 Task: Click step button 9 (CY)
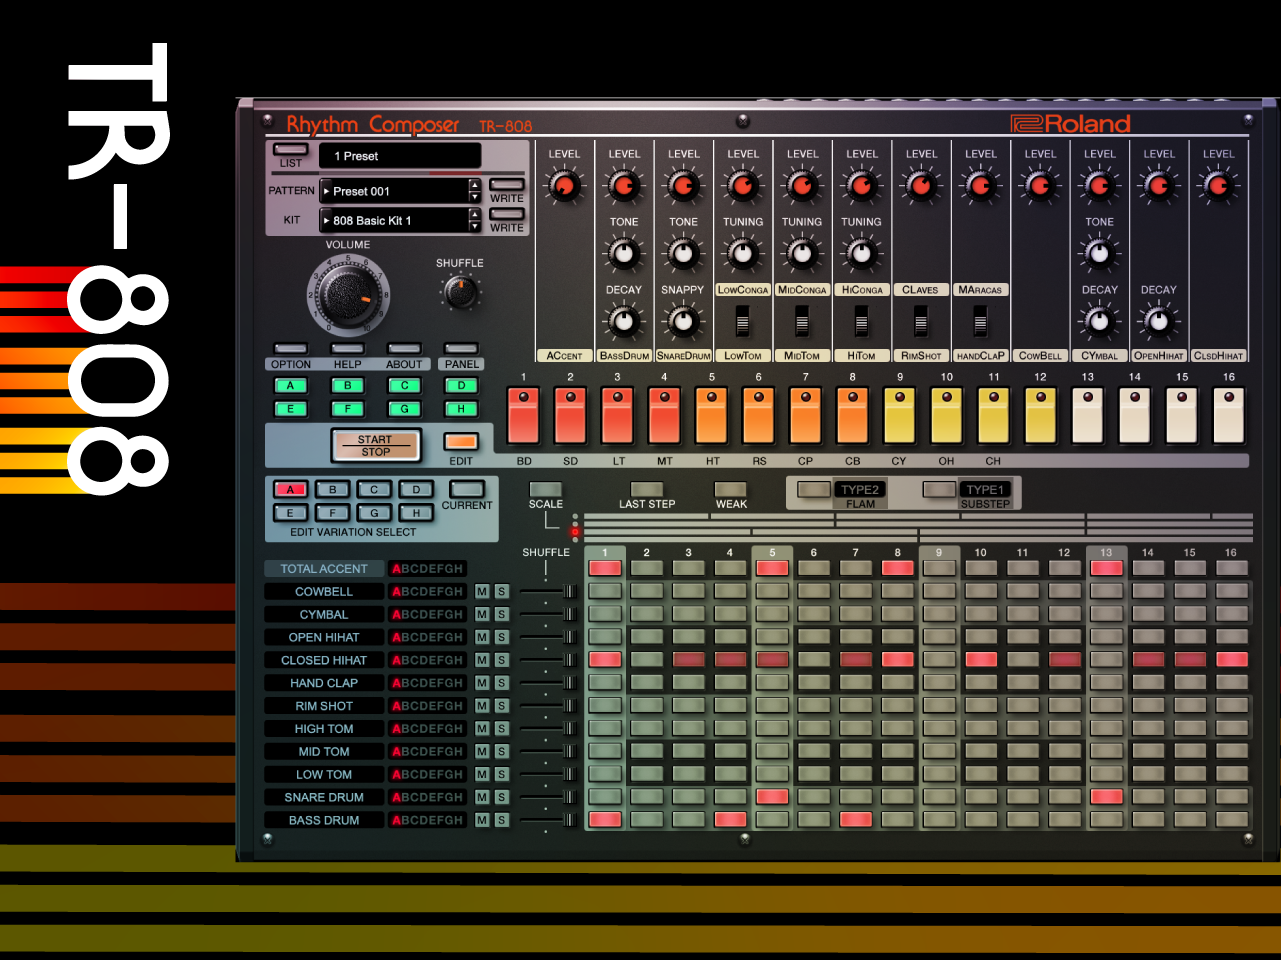coord(900,415)
